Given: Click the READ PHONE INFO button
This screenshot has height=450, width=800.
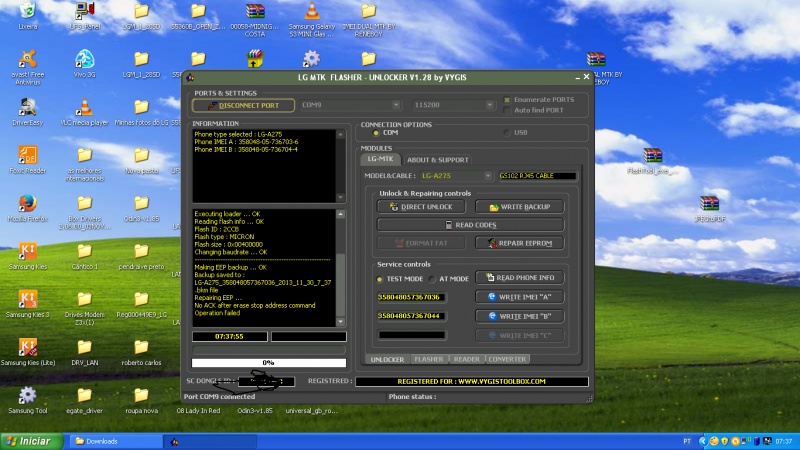Looking at the screenshot, I should [x=519, y=278].
